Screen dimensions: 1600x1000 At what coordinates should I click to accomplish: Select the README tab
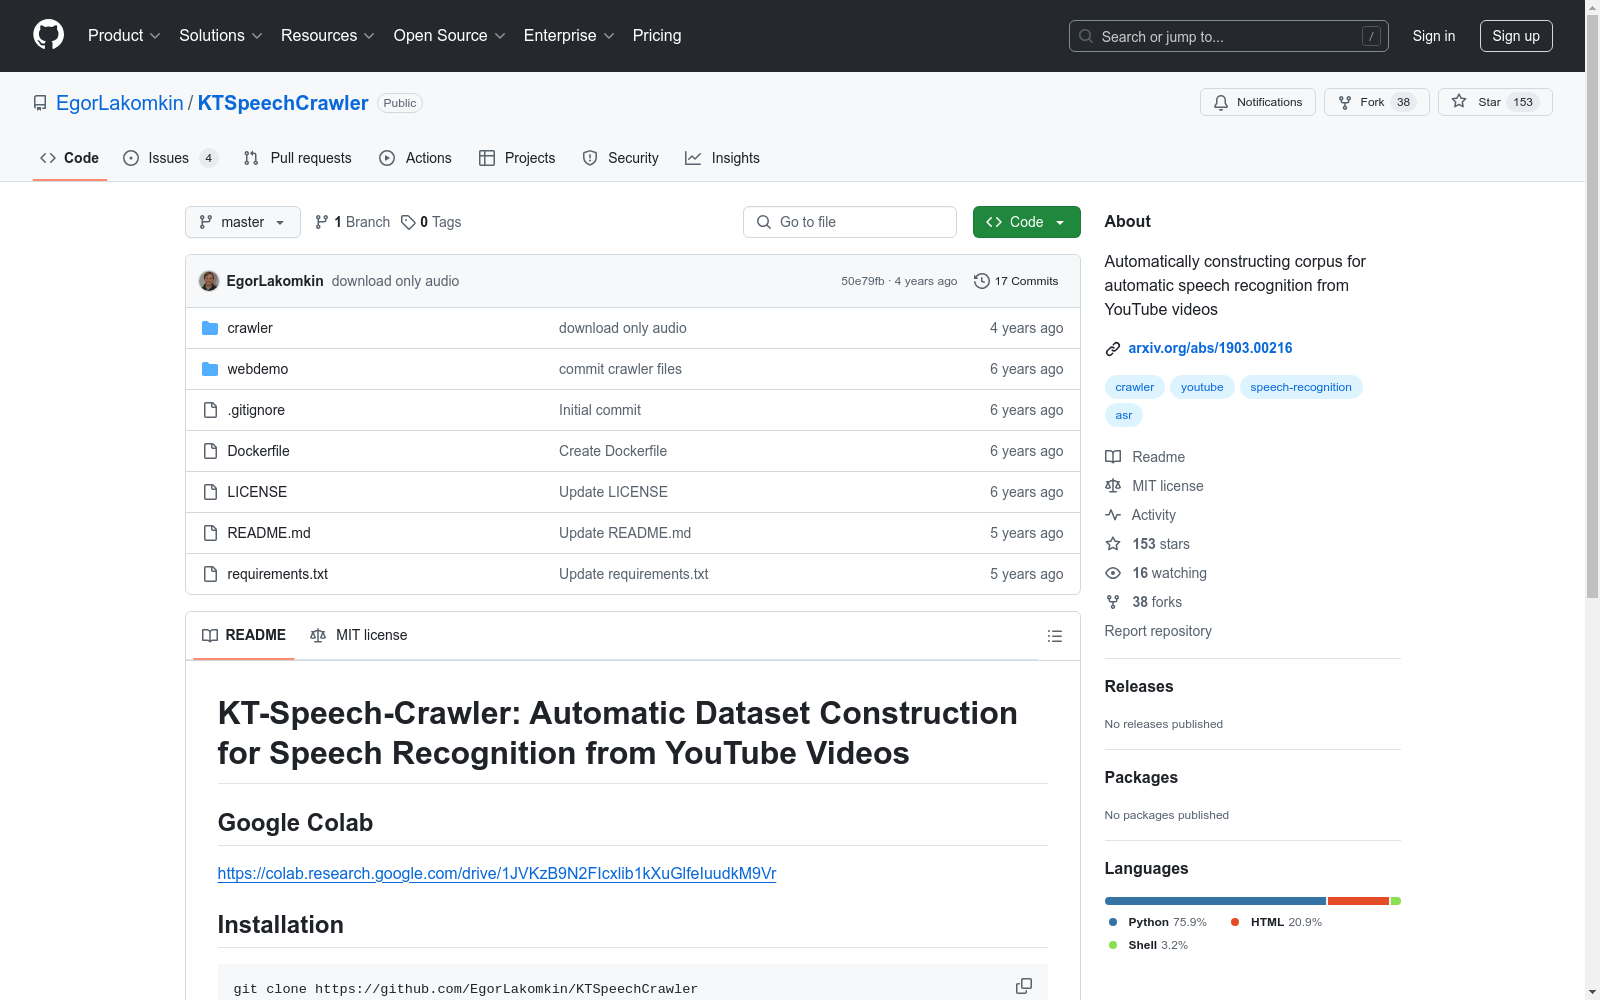244,636
